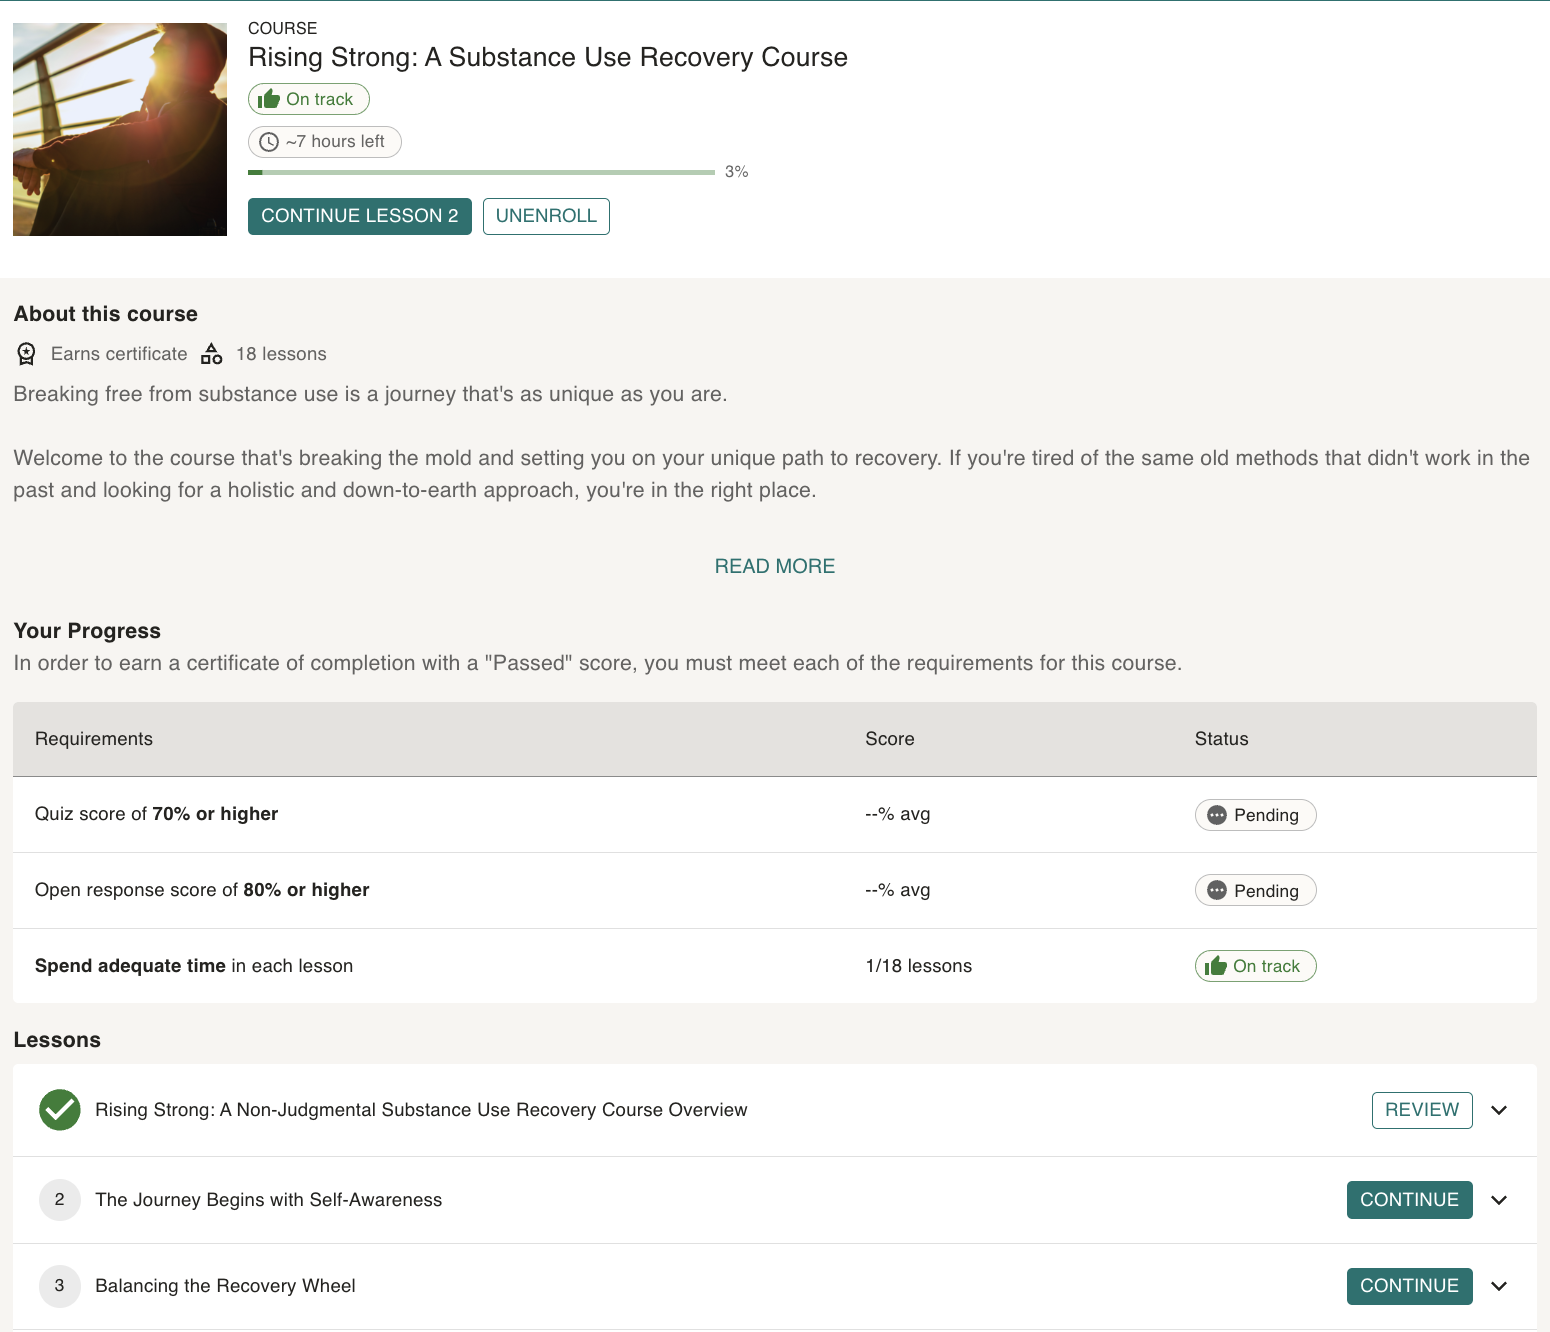The image size is (1550, 1332).
Task: Click the course progress bar
Action: 481,172
